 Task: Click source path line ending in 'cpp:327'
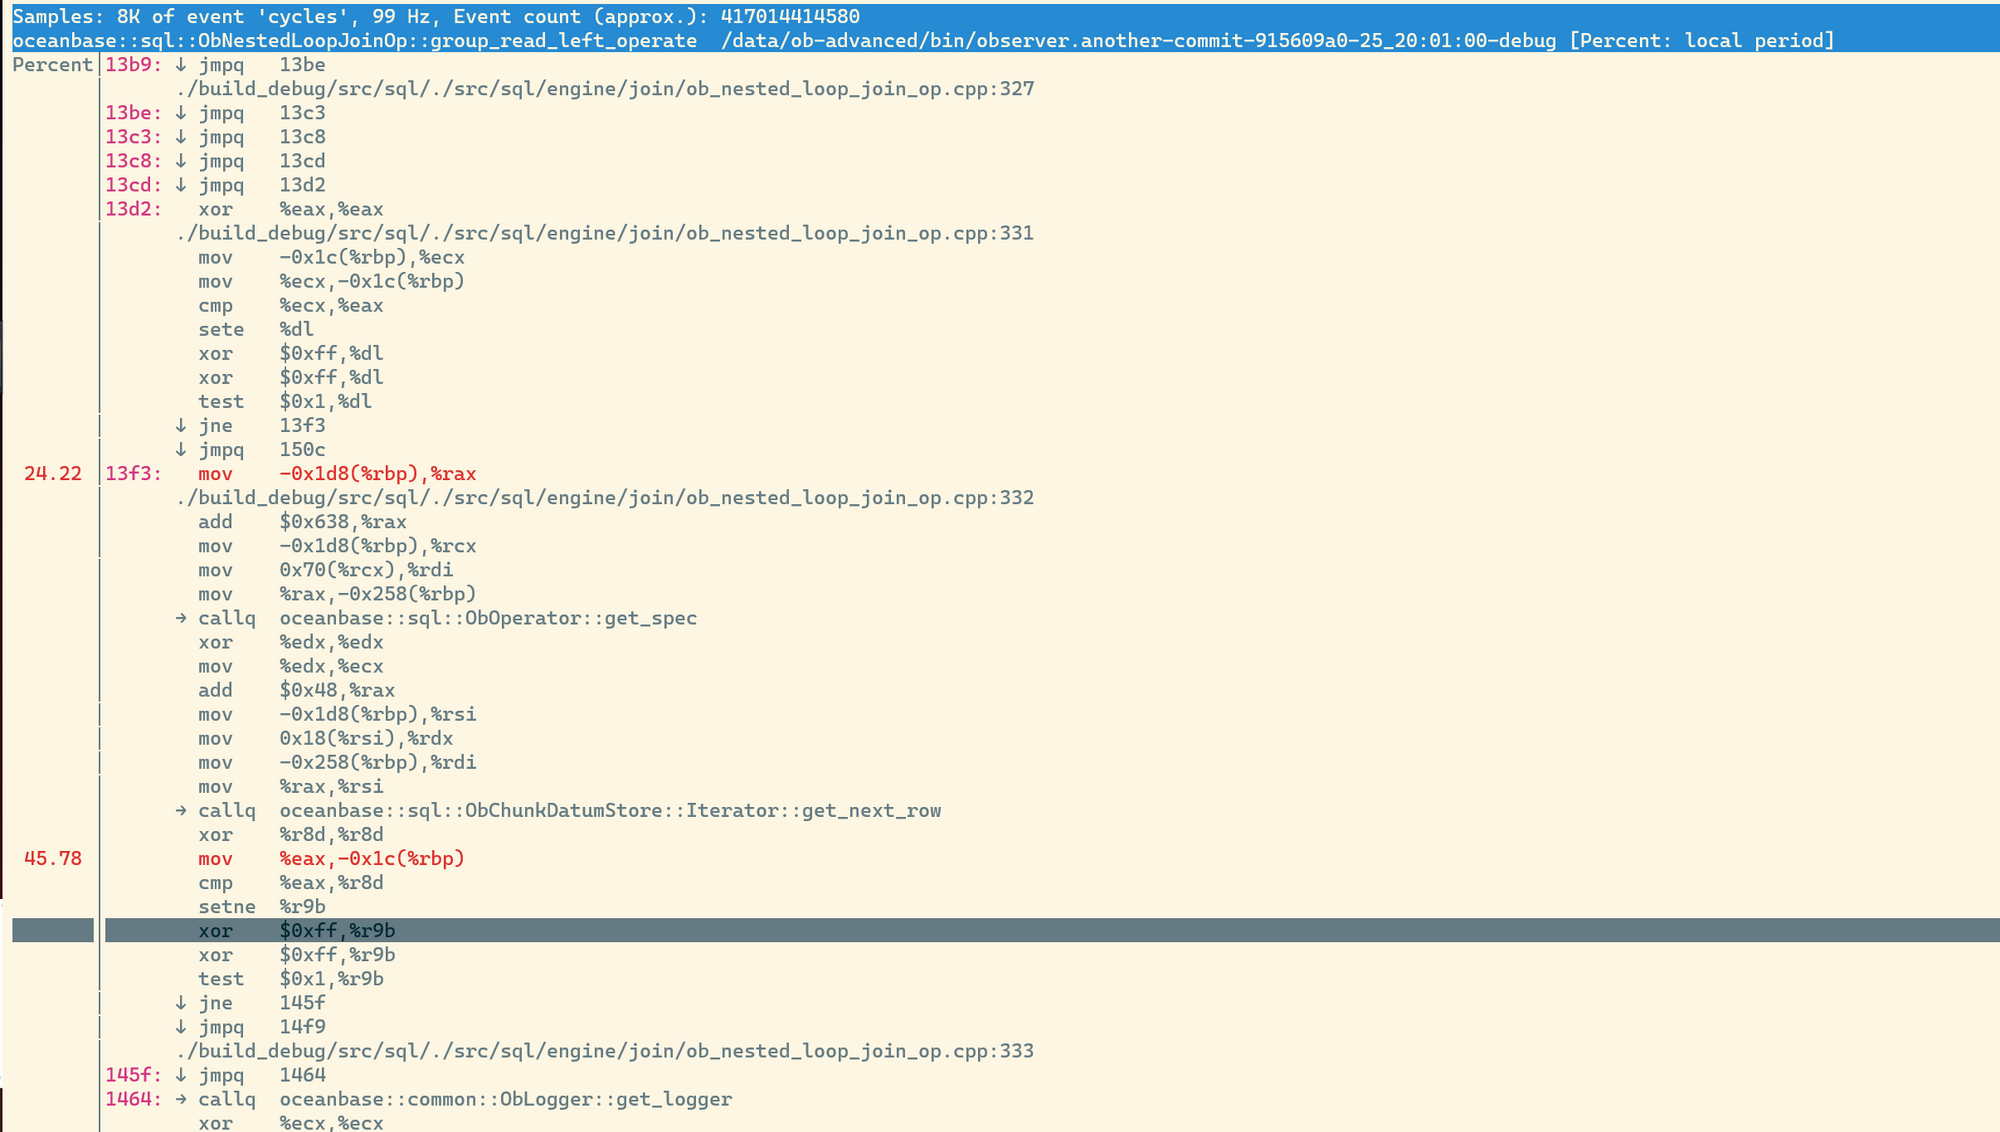coord(605,89)
